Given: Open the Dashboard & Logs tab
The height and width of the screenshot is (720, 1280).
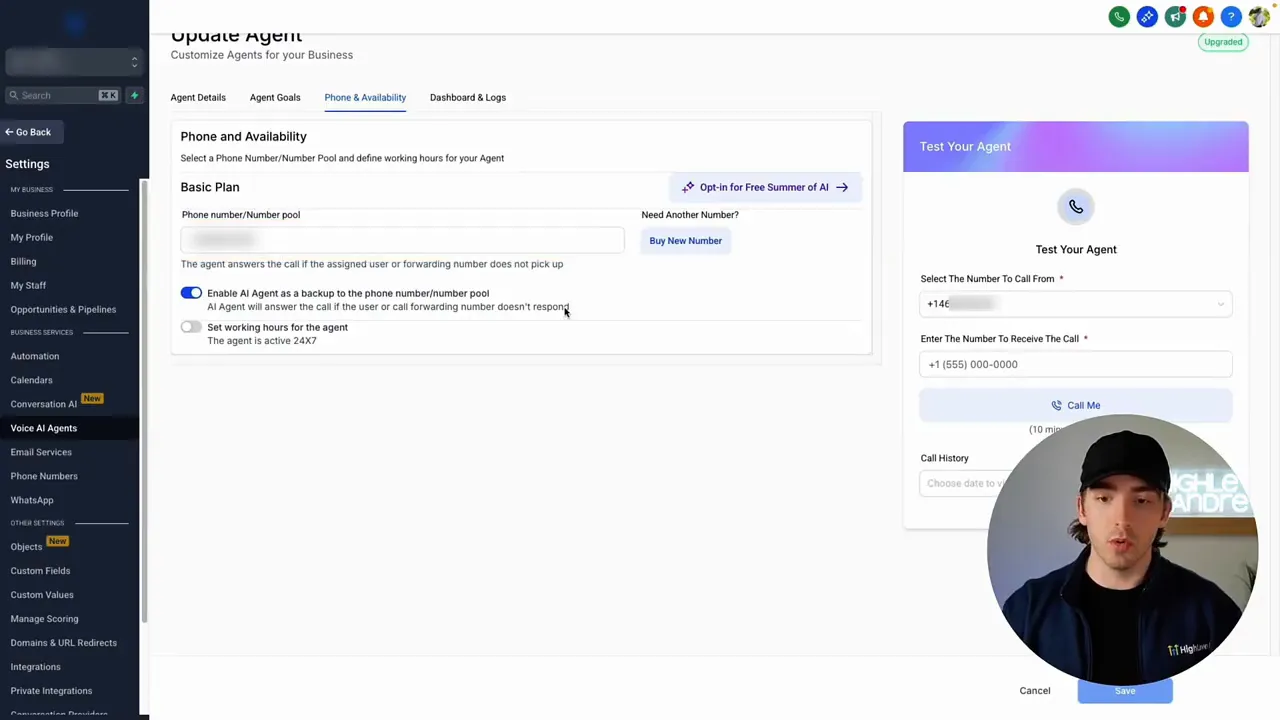Looking at the screenshot, I should [468, 97].
